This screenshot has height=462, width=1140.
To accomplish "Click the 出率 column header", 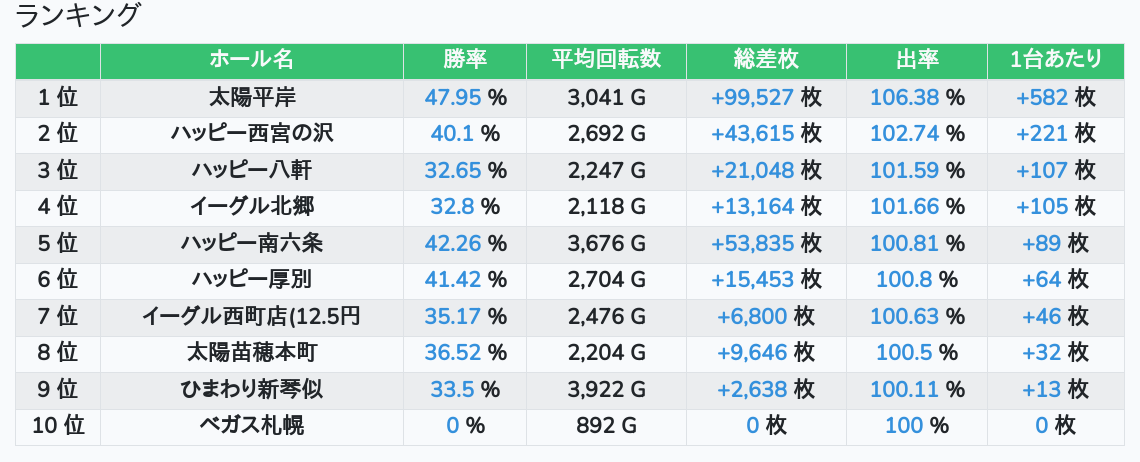I will (917, 60).
